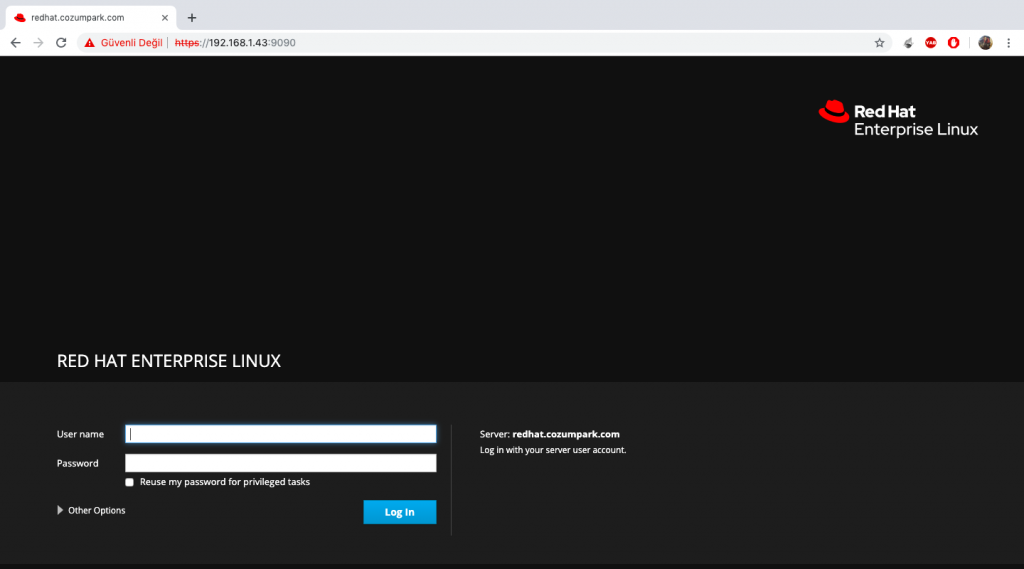The height and width of the screenshot is (569, 1024).
Task: Click the 'Password' label
Action: [78, 463]
